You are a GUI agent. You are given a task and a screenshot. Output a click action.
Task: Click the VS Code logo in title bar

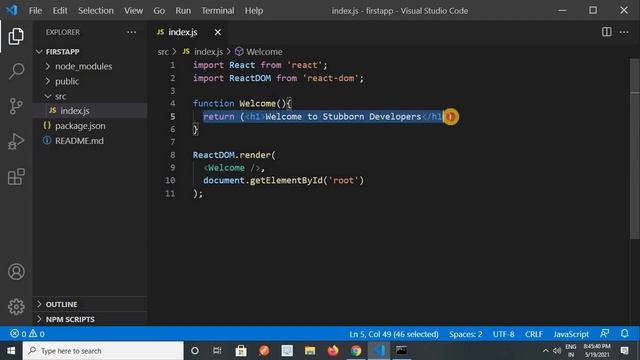point(12,10)
